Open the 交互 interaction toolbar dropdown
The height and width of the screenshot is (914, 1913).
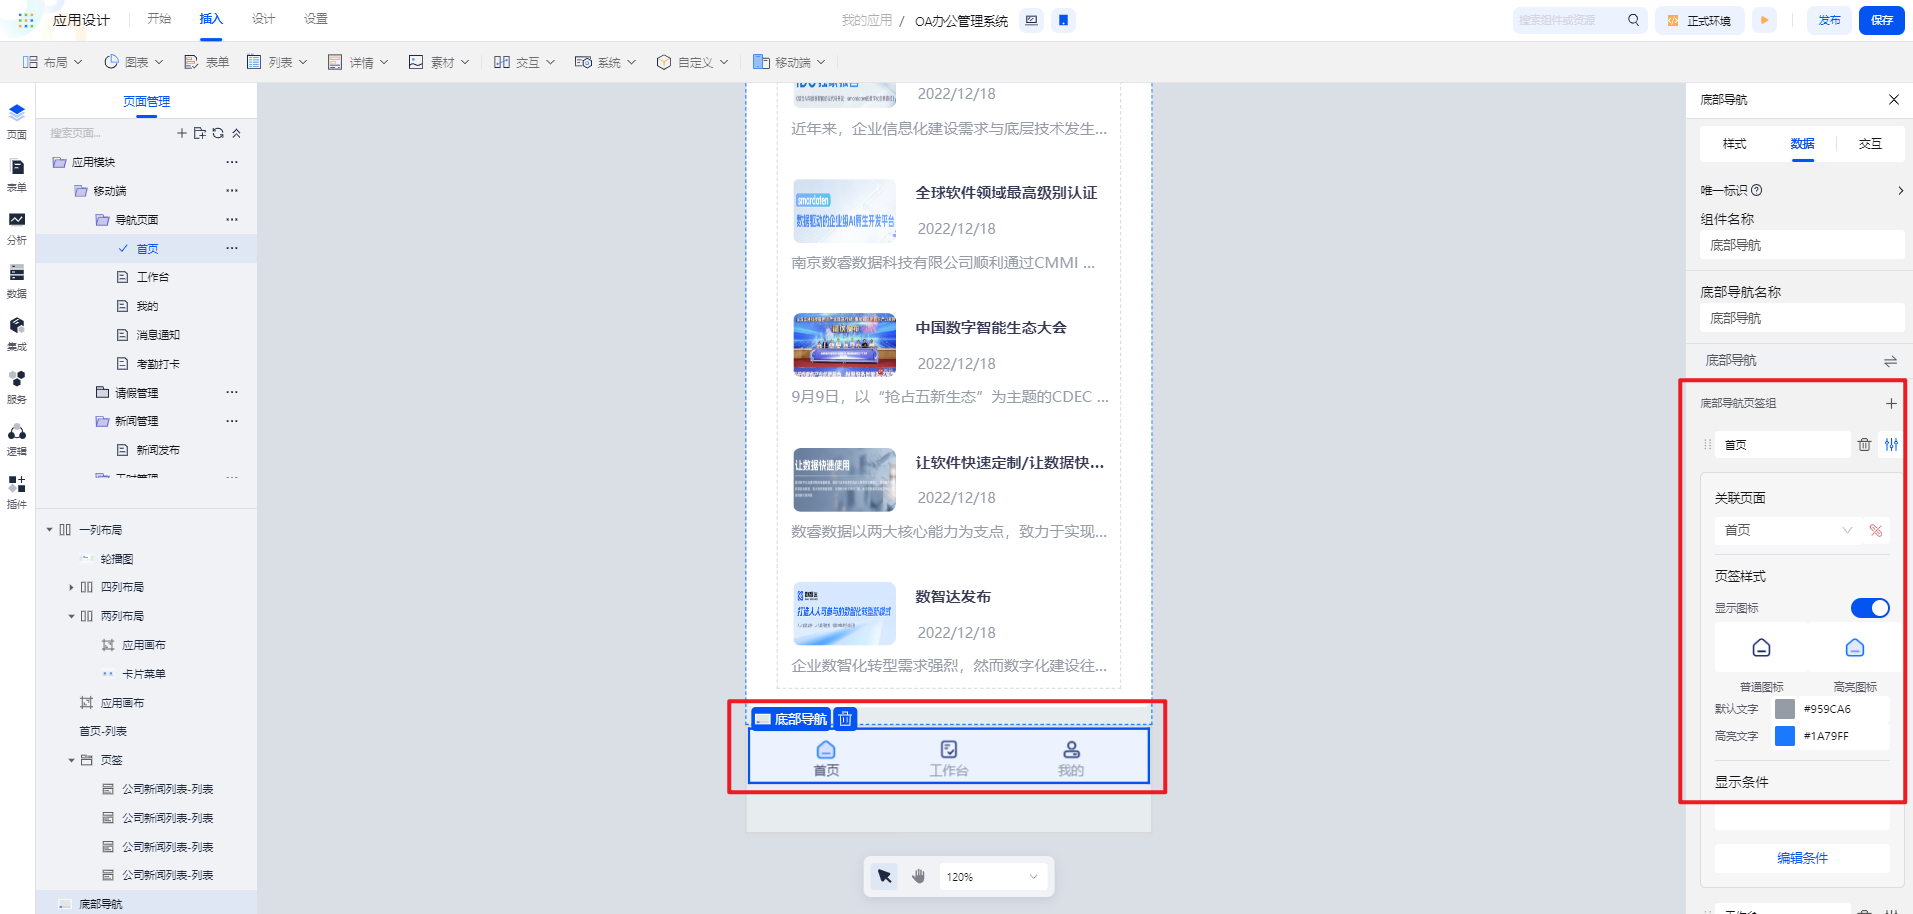point(524,62)
